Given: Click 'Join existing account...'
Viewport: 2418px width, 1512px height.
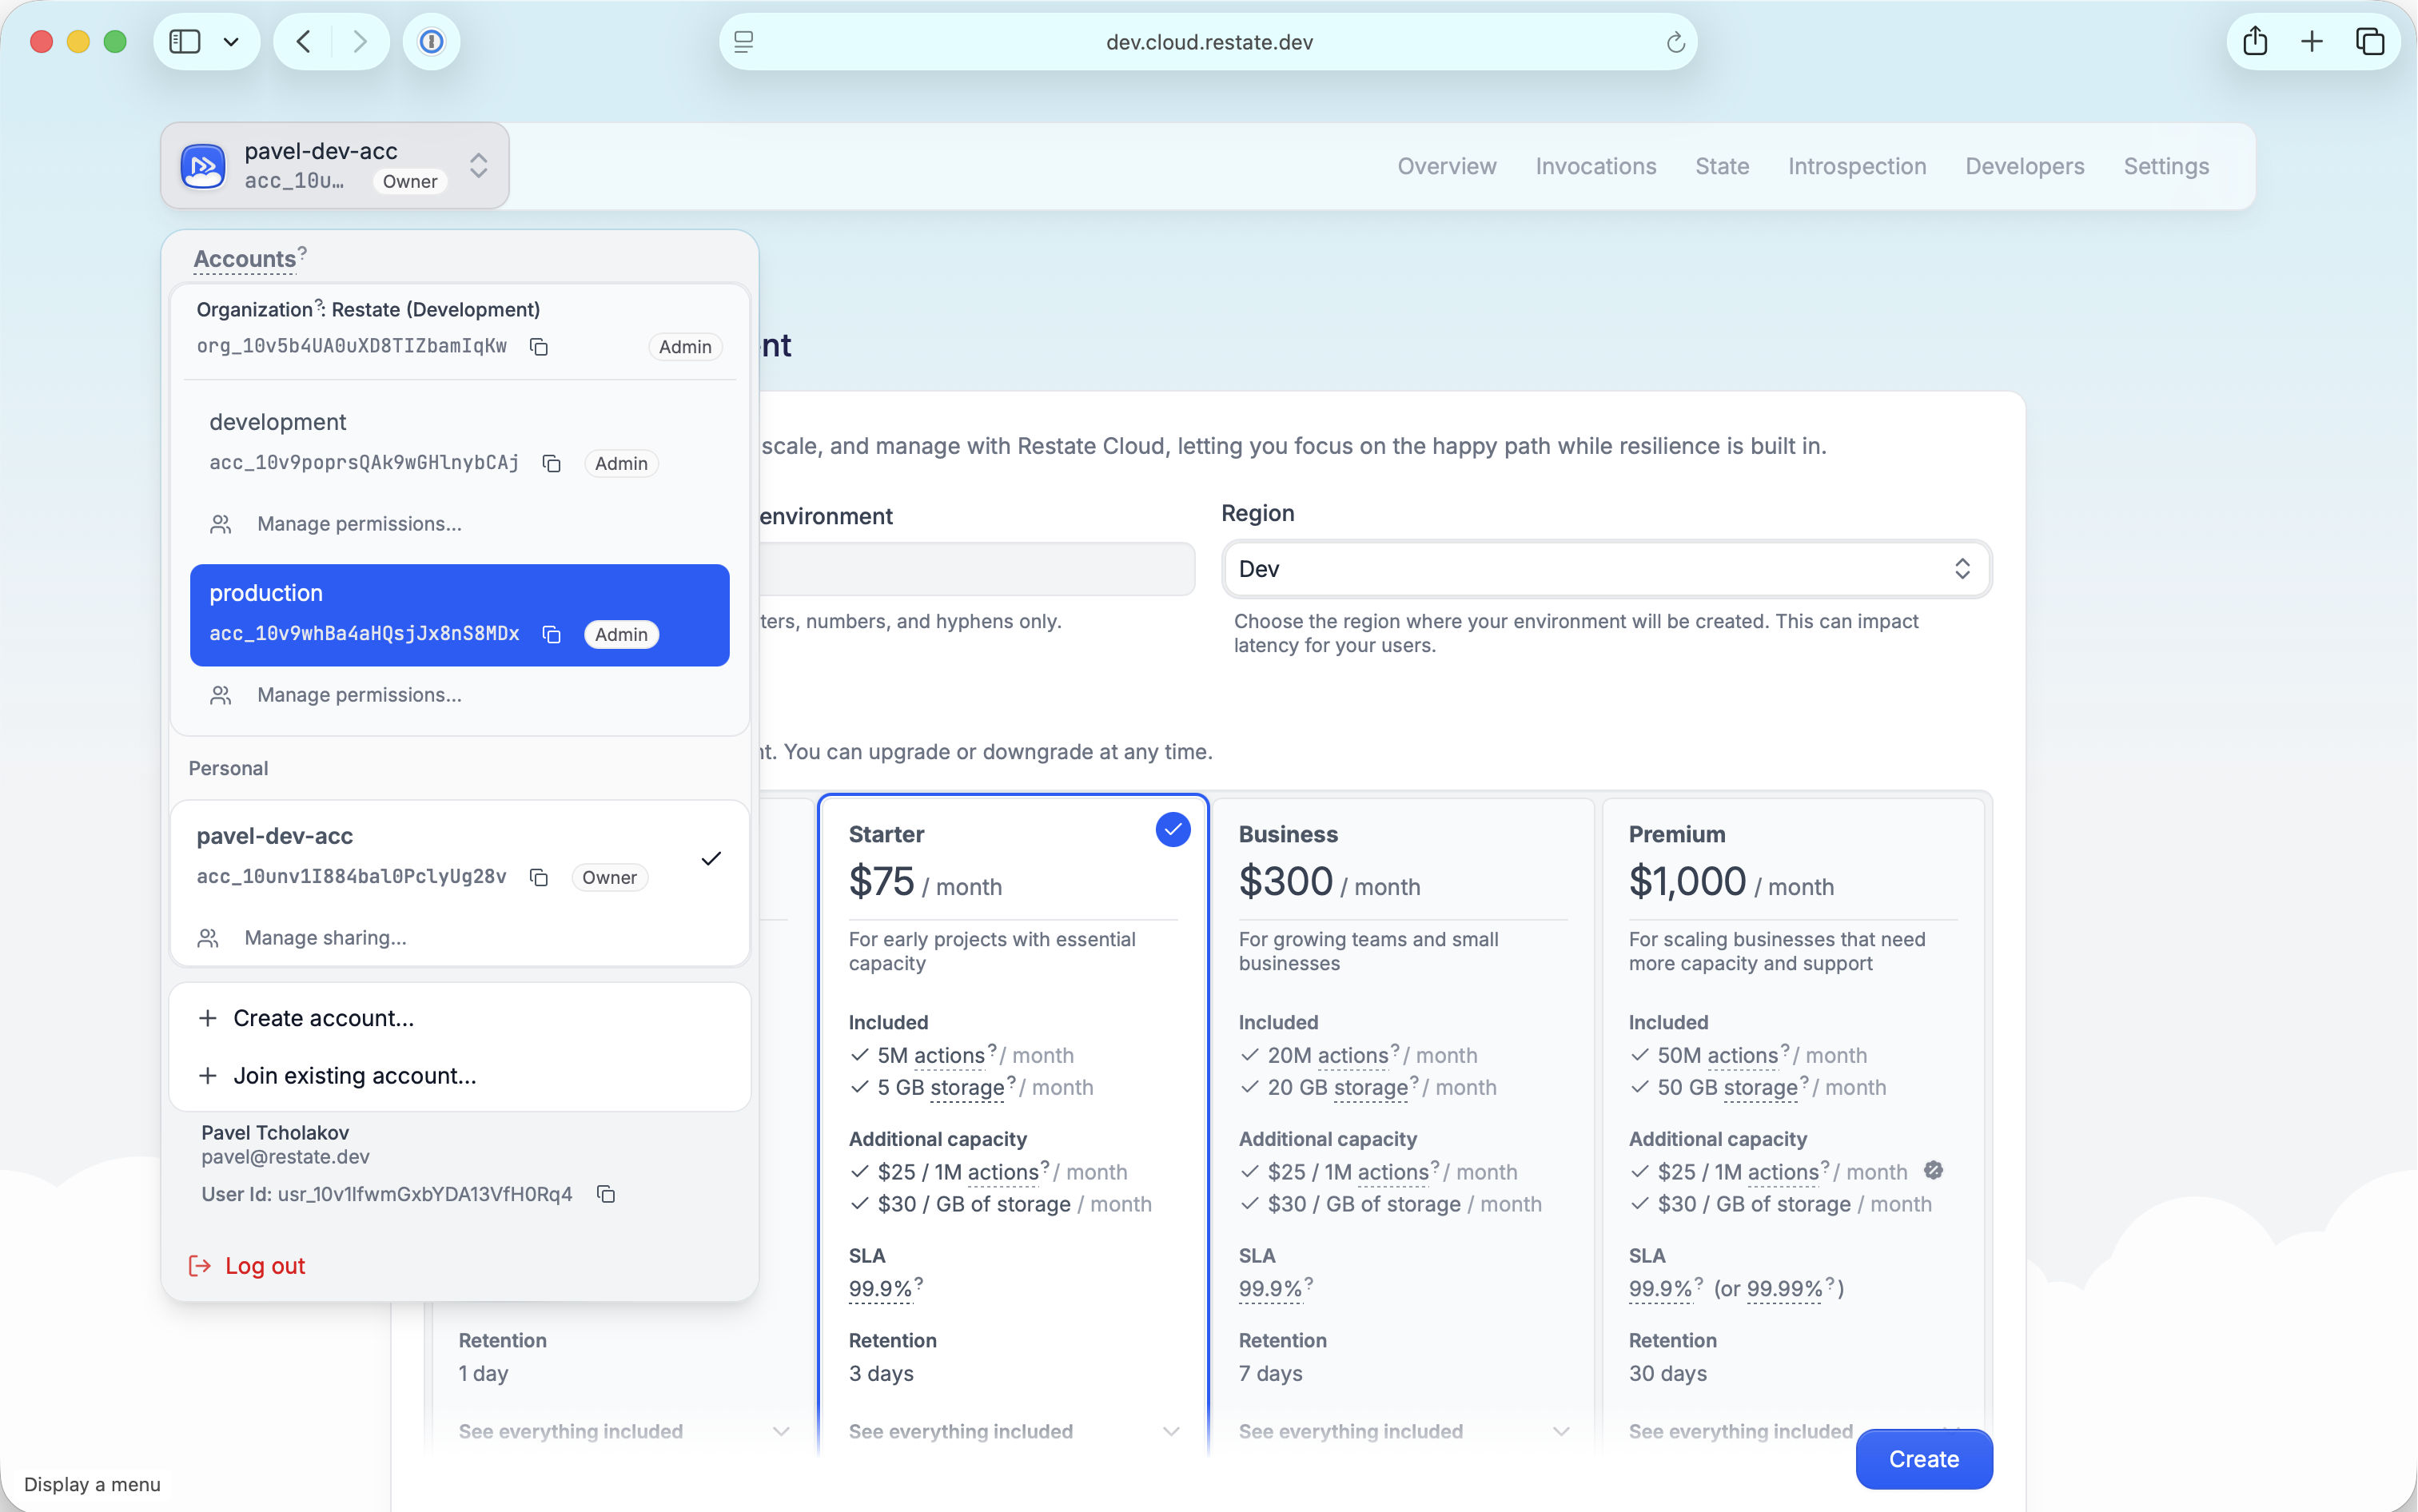Looking at the screenshot, I should click(354, 1075).
